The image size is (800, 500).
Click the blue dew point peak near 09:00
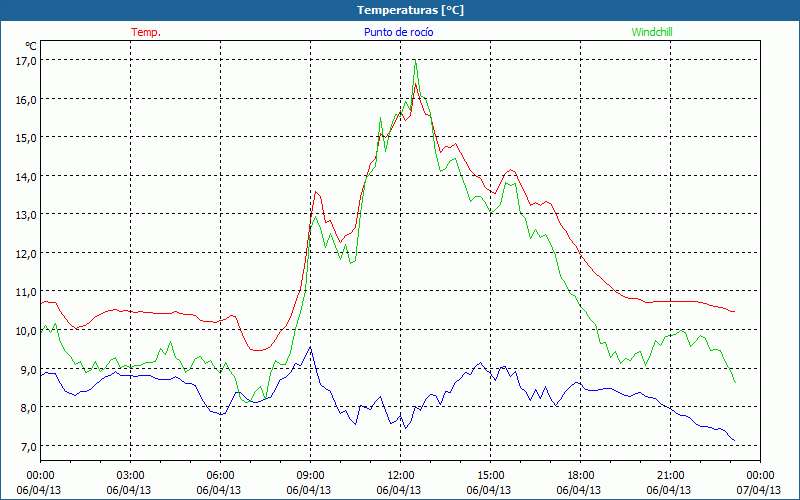coord(310,347)
